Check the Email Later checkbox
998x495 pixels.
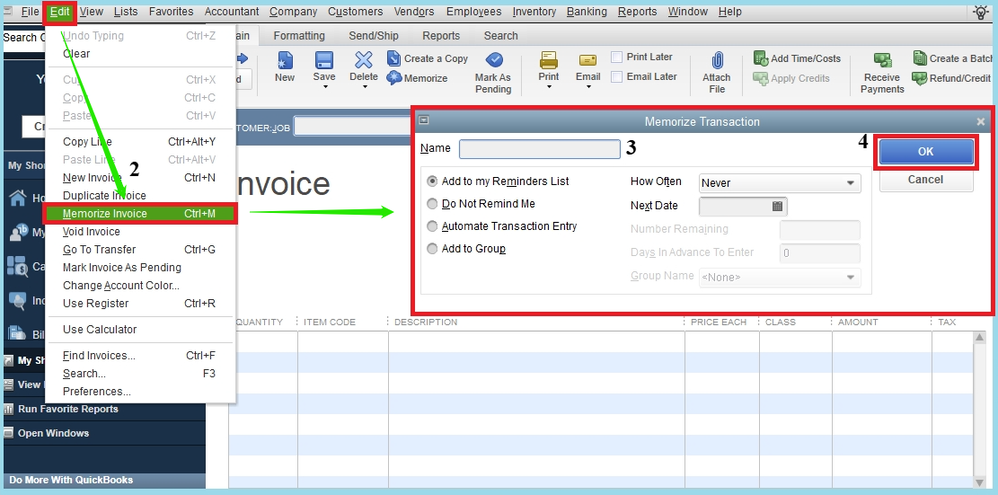point(616,77)
